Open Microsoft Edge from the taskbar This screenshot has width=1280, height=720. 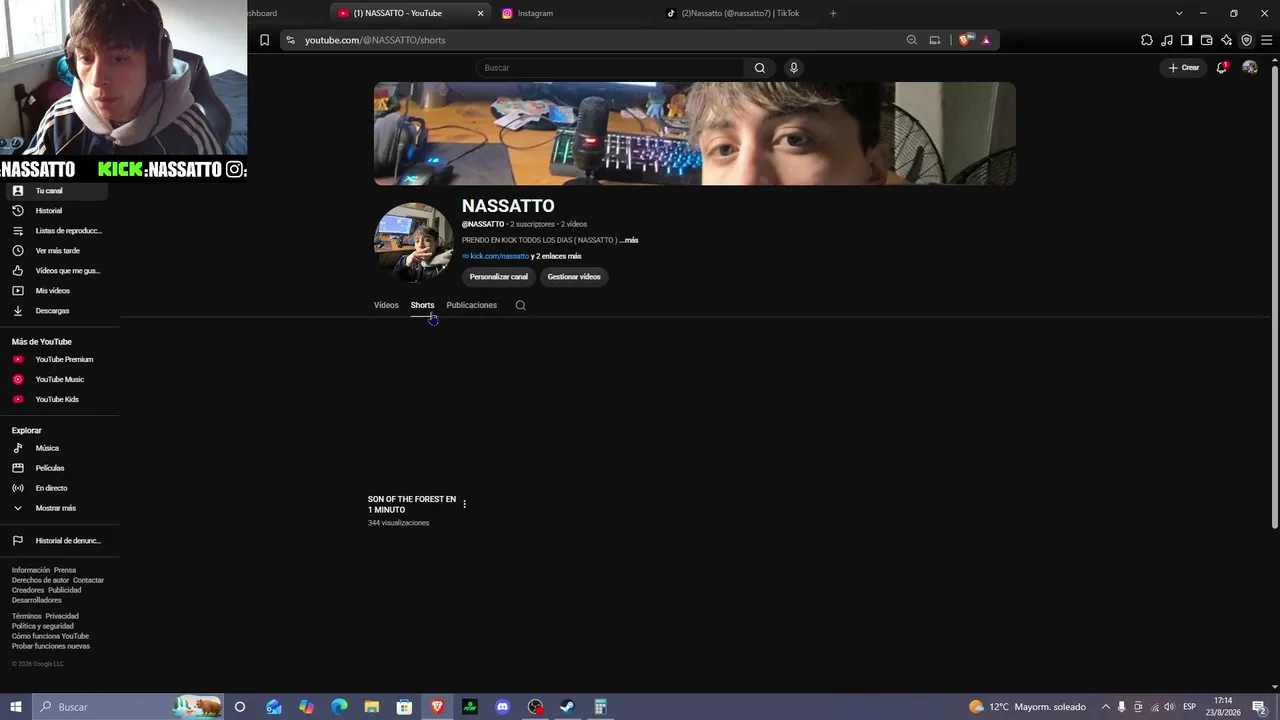pyautogui.click(x=339, y=707)
